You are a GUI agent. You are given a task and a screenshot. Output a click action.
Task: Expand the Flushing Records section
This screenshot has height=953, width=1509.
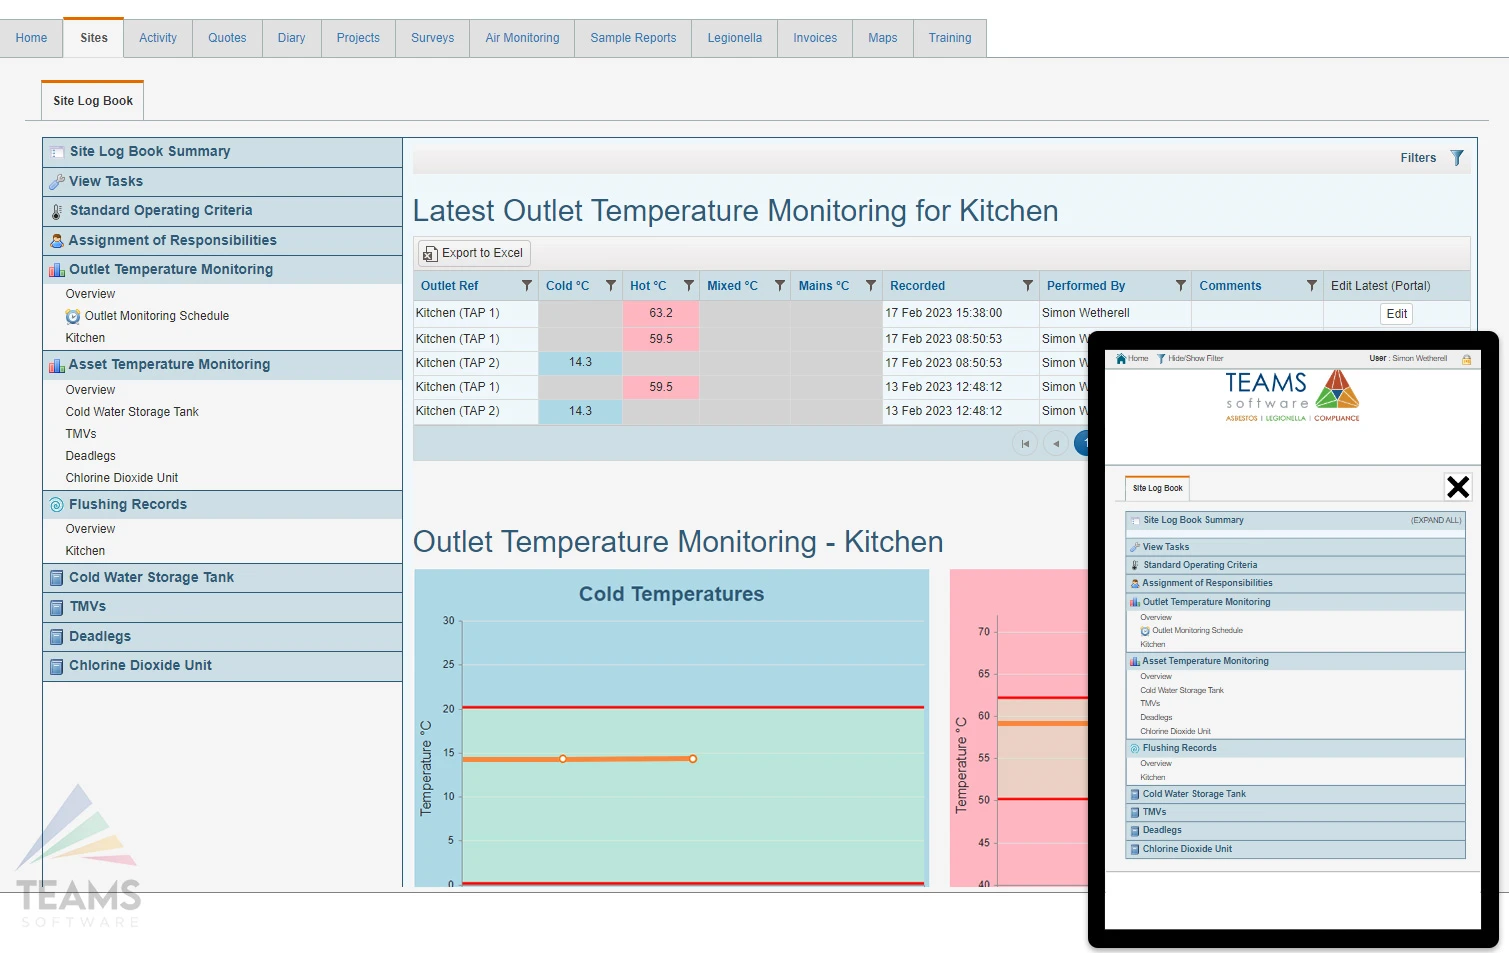(128, 505)
